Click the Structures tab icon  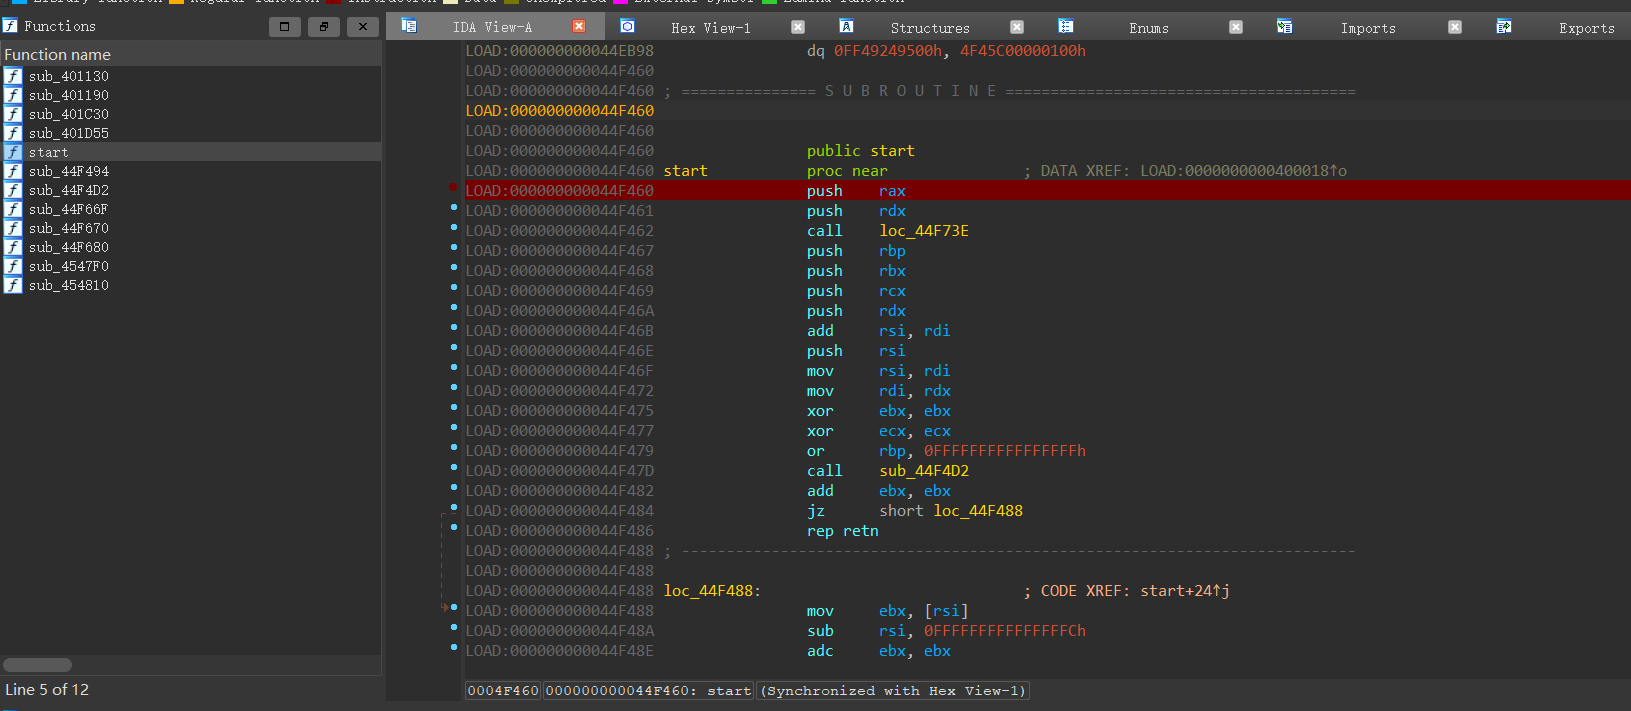coord(846,26)
